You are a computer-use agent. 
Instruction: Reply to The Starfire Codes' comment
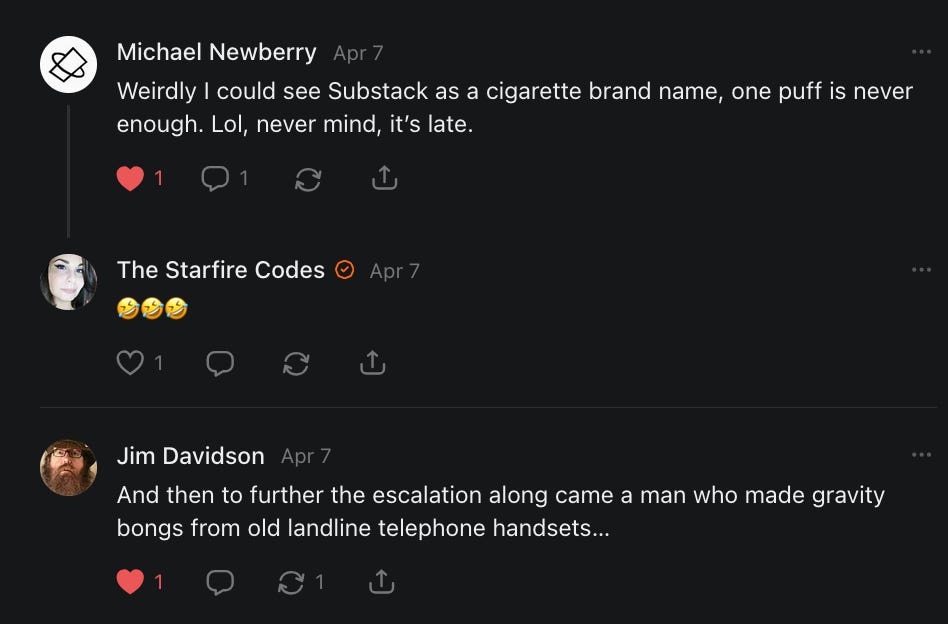tap(220, 363)
